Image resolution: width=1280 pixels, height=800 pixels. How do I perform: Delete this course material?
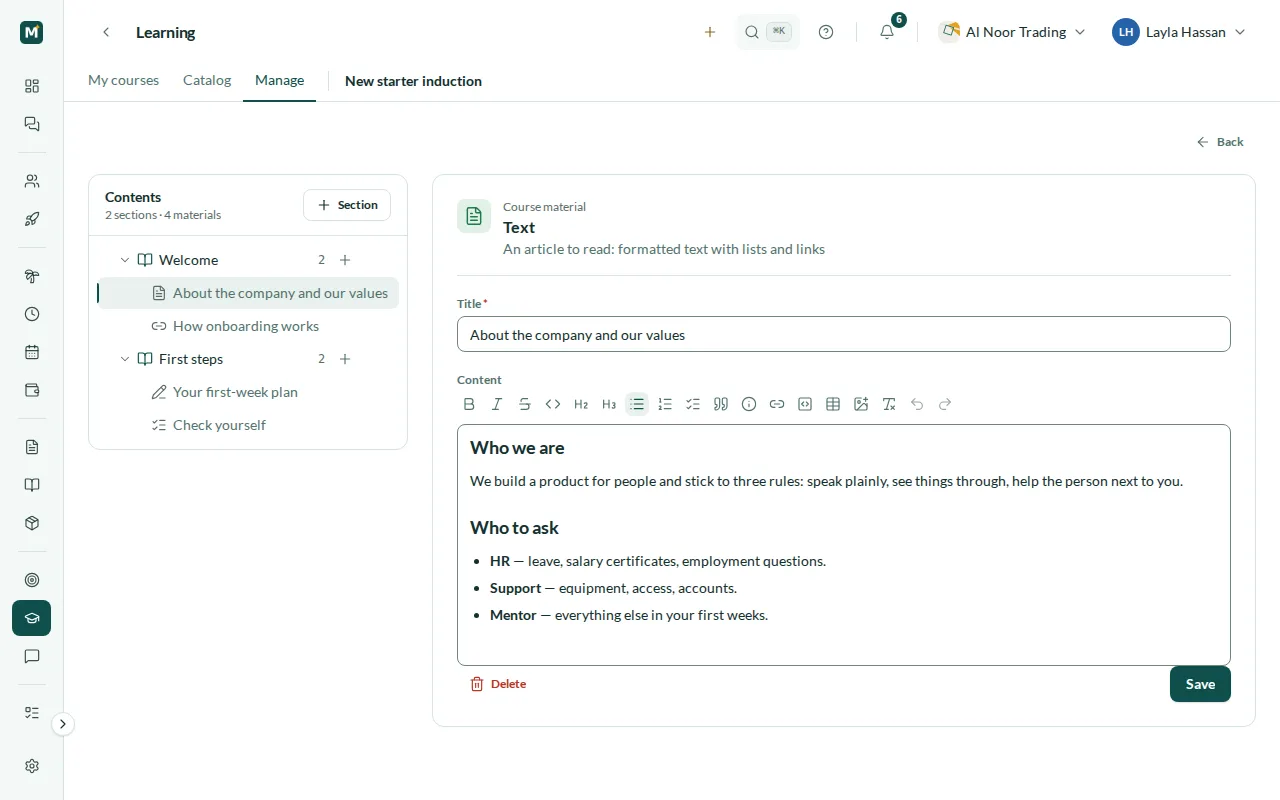pyautogui.click(x=498, y=684)
